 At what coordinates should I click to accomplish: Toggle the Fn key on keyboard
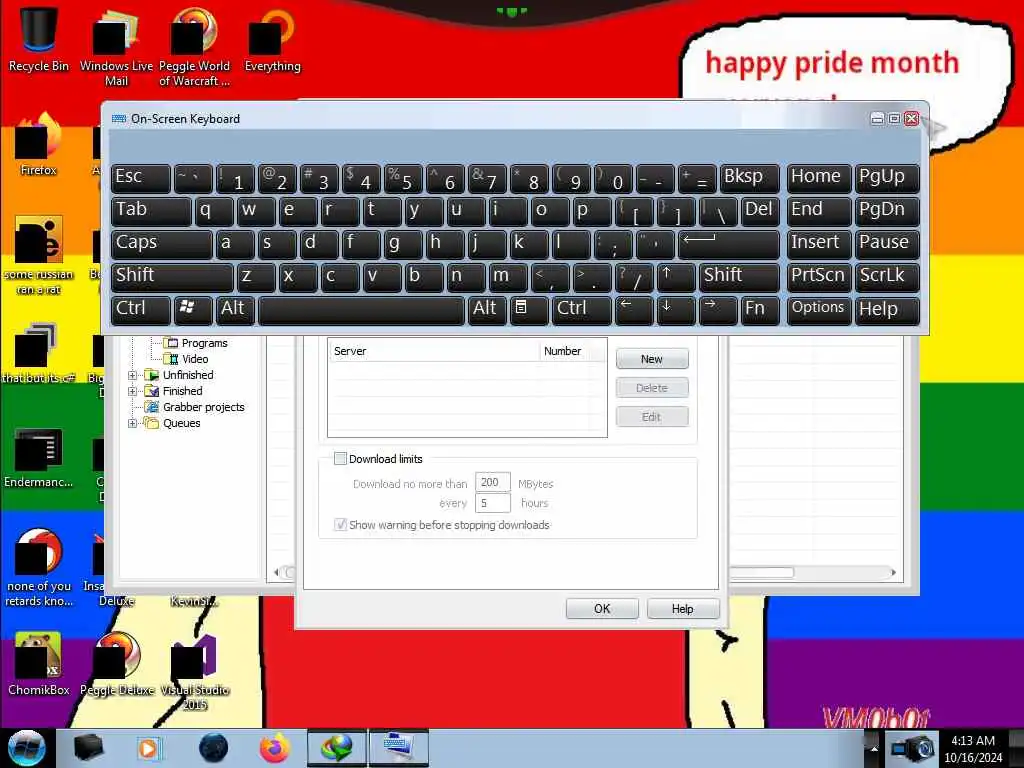coord(760,310)
